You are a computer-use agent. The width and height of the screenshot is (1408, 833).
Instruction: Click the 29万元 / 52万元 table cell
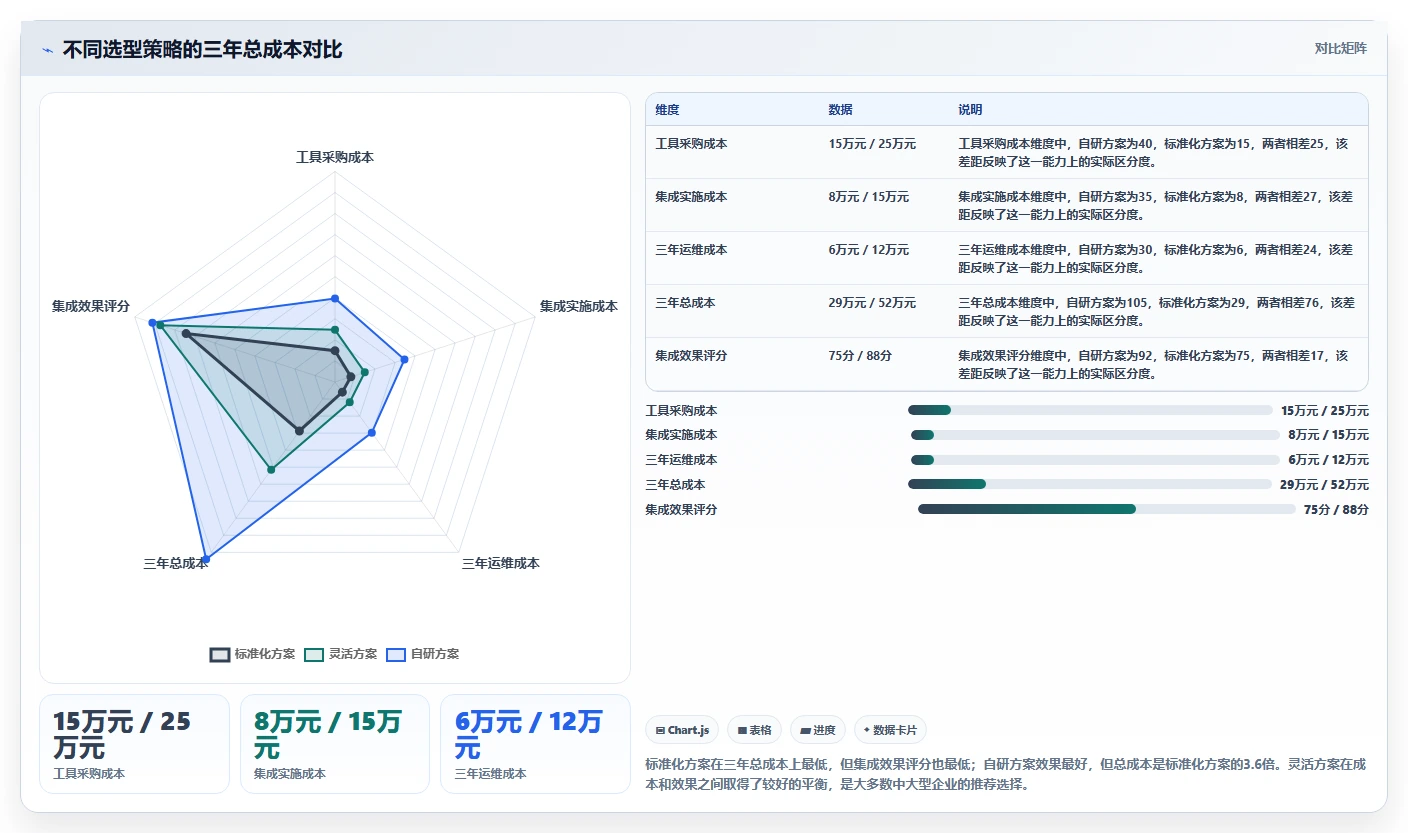pyautogui.click(x=872, y=303)
